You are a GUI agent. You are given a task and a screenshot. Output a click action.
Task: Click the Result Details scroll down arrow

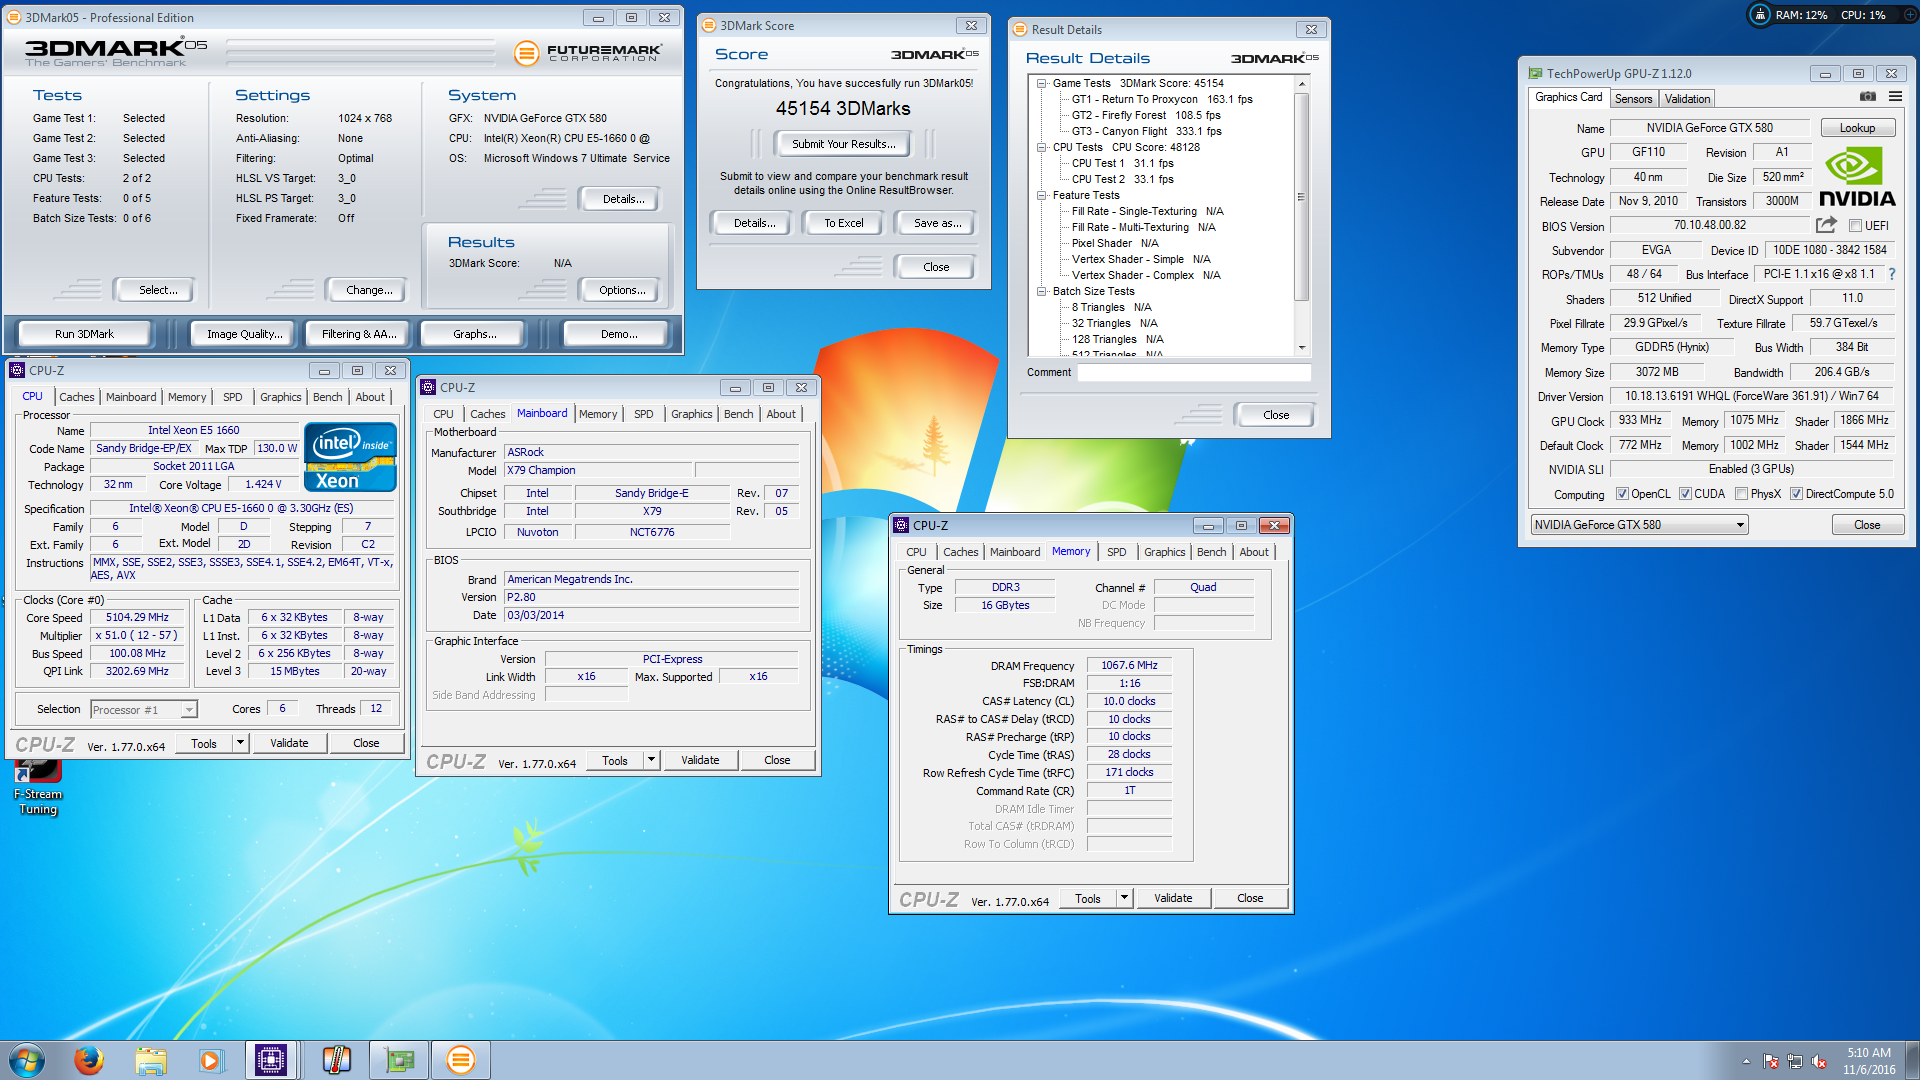(x=1301, y=347)
